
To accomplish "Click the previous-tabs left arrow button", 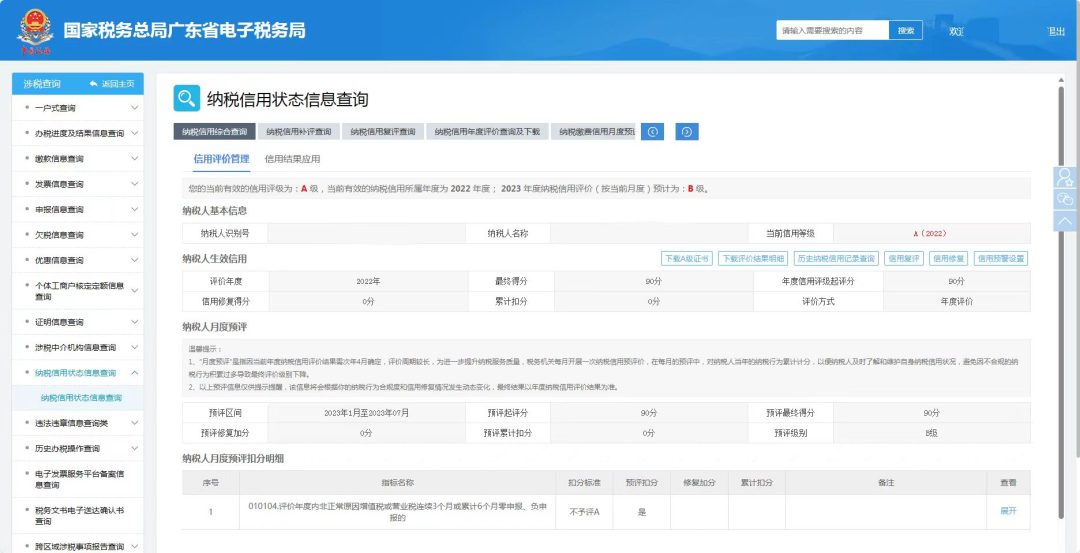I will point(652,132).
